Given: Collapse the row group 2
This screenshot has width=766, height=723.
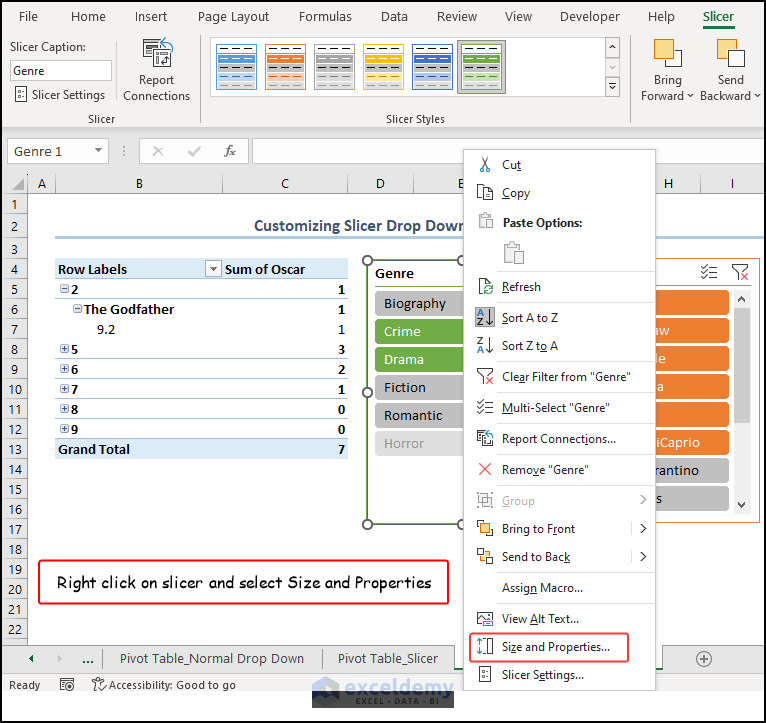Looking at the screenshot, I should point(64,289).
